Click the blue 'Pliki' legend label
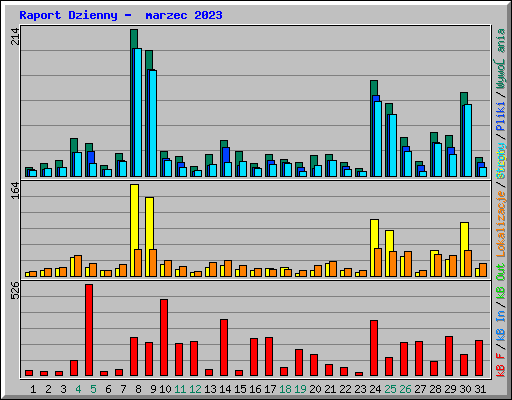512x400 pixels. 501,117
